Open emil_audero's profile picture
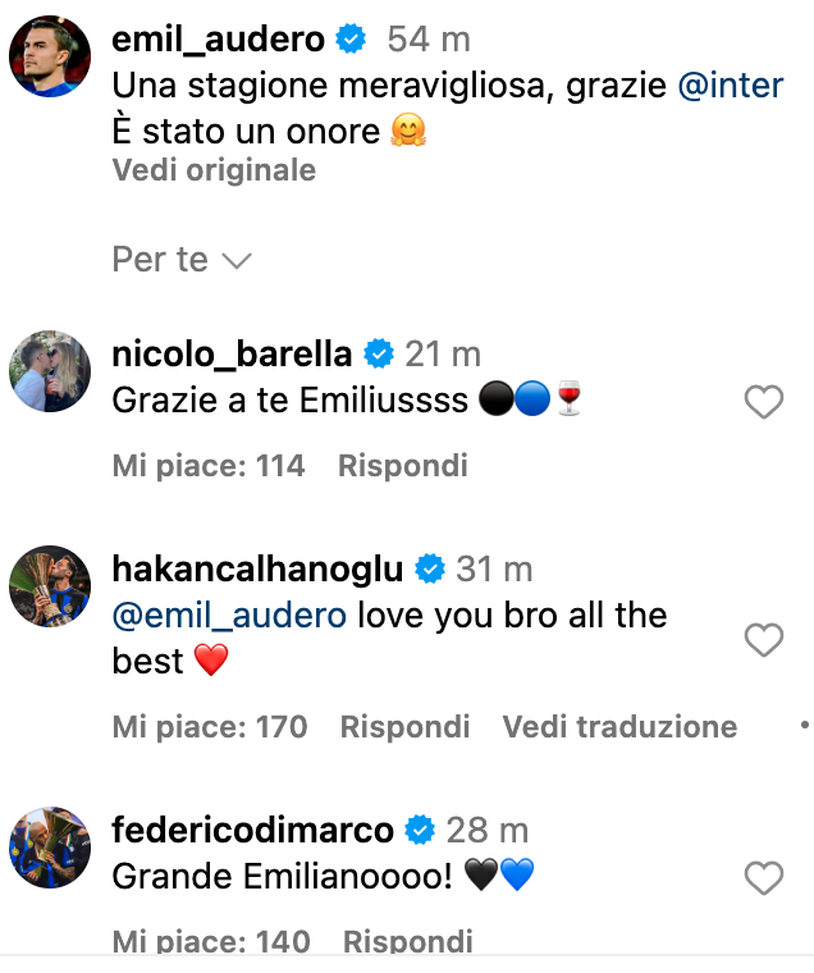Viewport: 814px width, 973px height. [50, 56]
